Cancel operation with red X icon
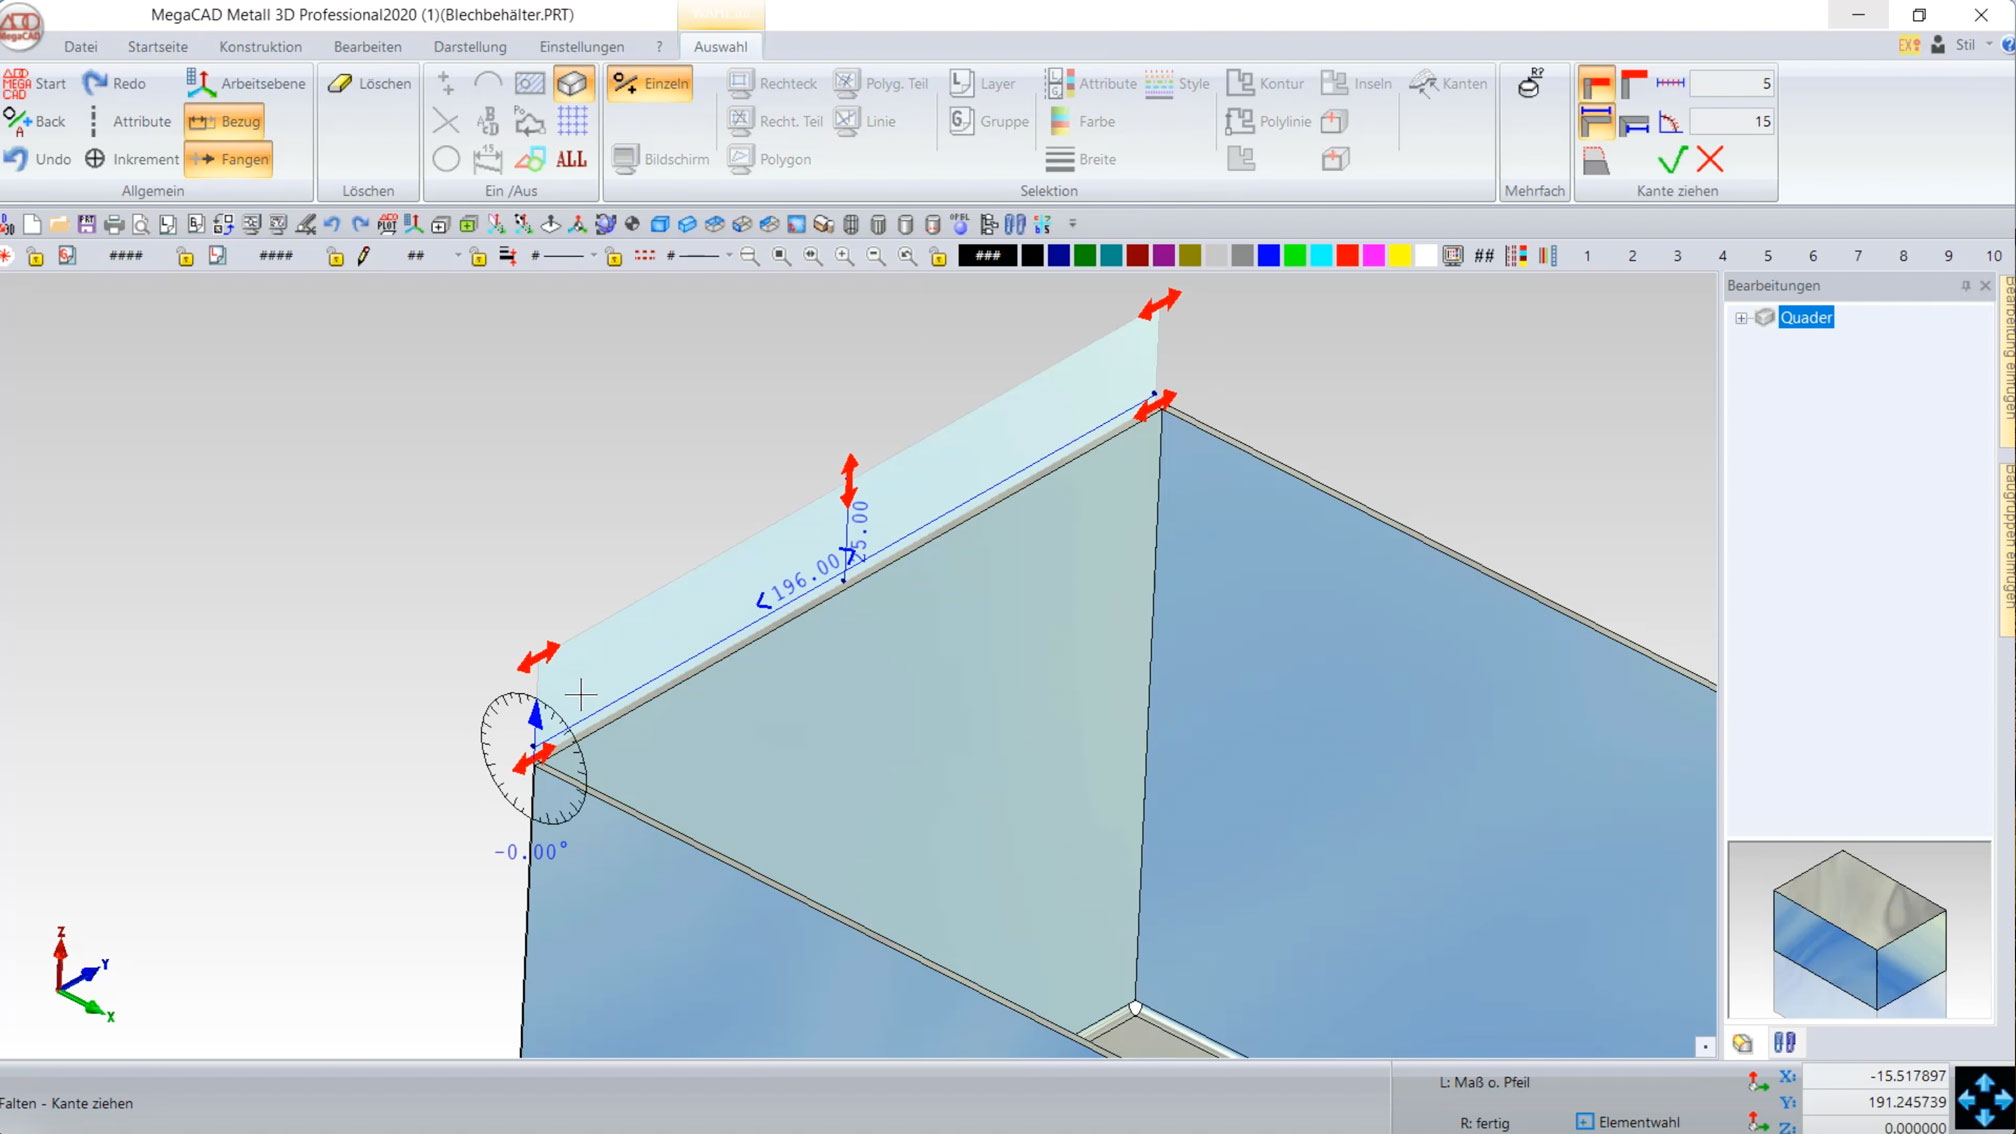Screen dimensions: 2016x1134 click(x=1710, y=158)
